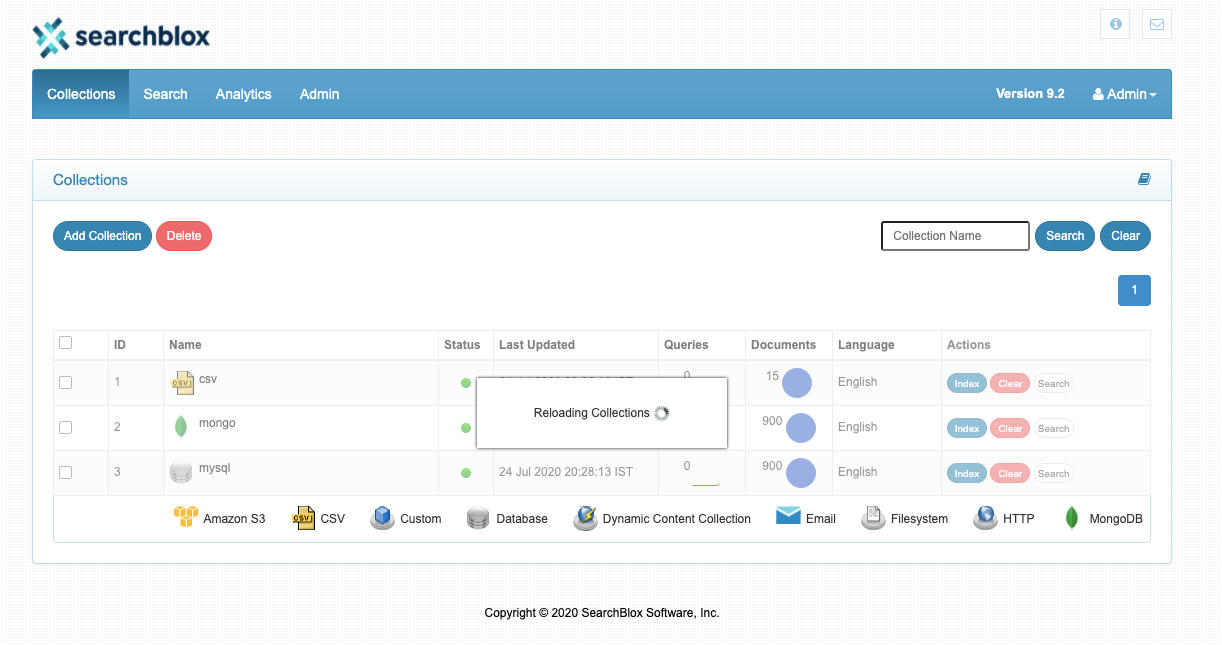Click the mongo collection name
1222x645 pixels.
coord(217,423)
